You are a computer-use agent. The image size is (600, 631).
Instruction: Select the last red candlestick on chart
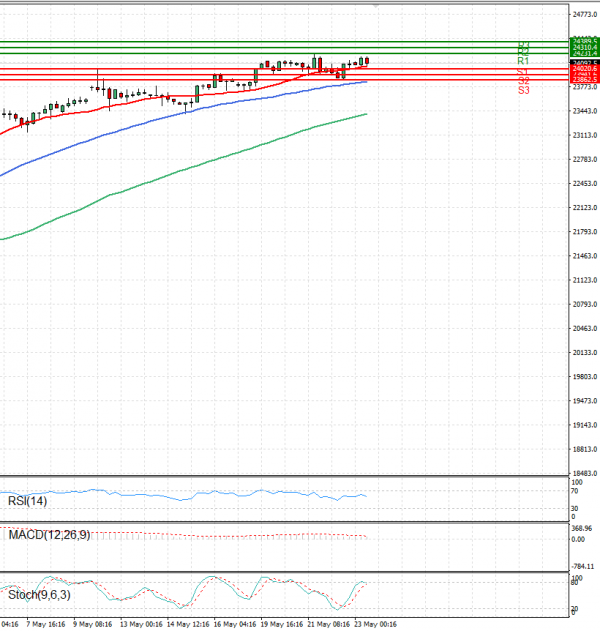(x=367, y=61)
